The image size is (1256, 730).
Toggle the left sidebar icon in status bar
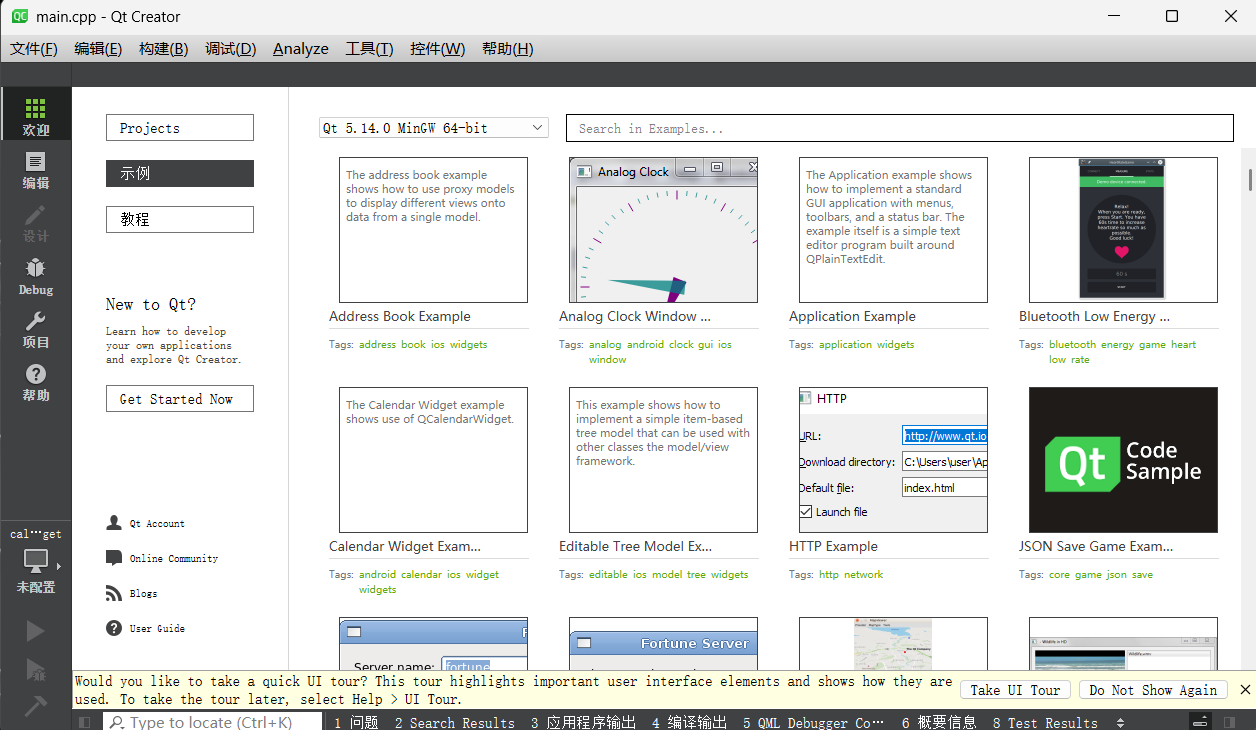coord(85,721)
